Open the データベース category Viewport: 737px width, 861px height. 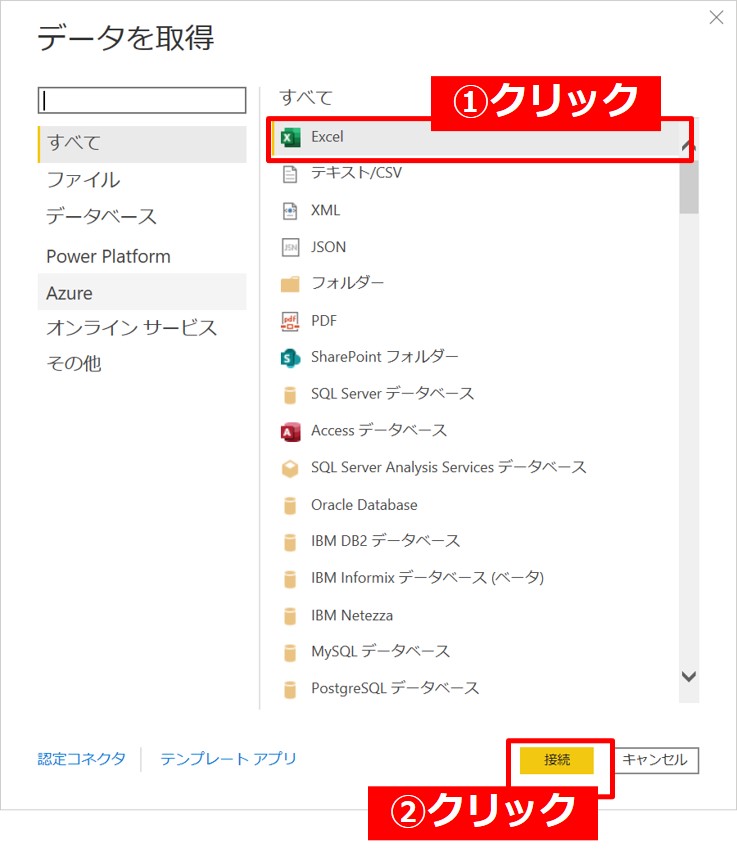(x=101, y=217)
